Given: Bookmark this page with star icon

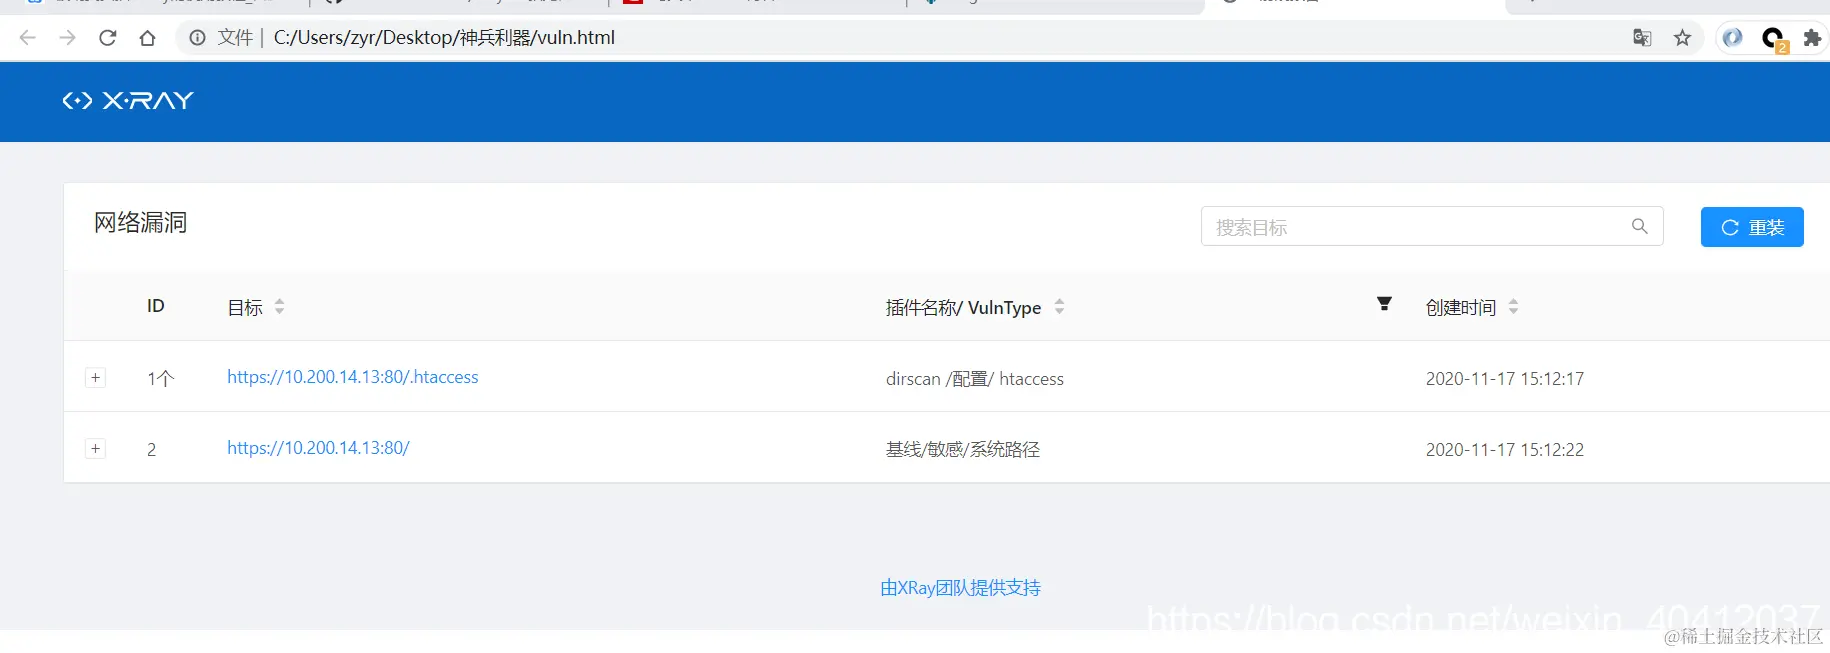Looking at the screenshot, I should (1683, 38).
